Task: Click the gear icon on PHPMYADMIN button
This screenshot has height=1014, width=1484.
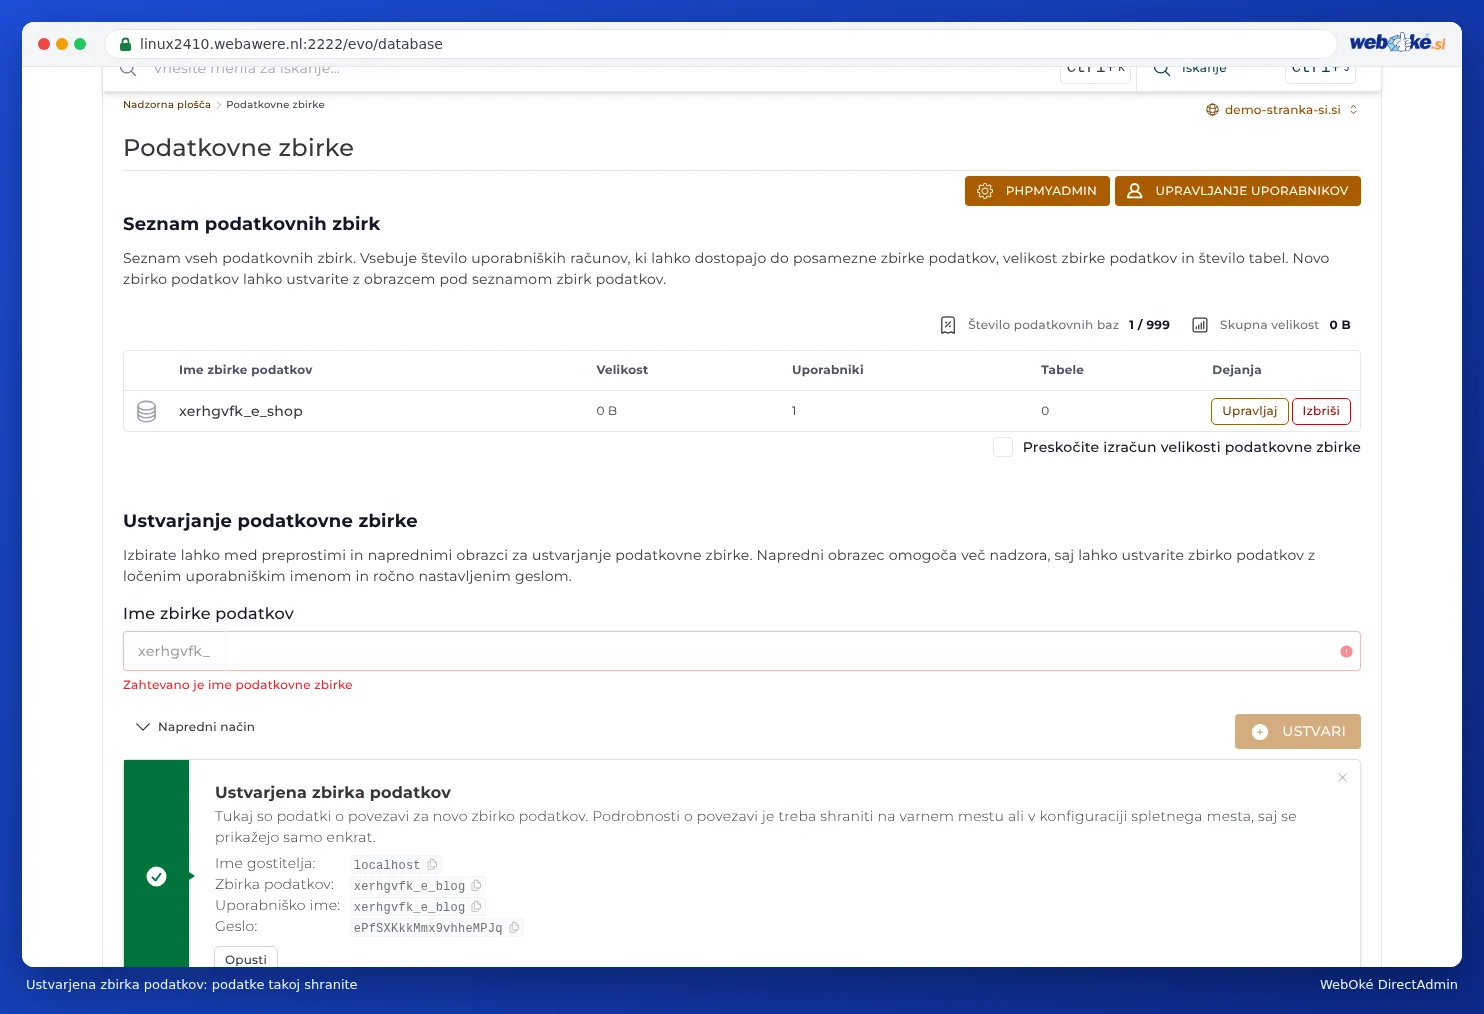Action: click(x=985, y=191)
